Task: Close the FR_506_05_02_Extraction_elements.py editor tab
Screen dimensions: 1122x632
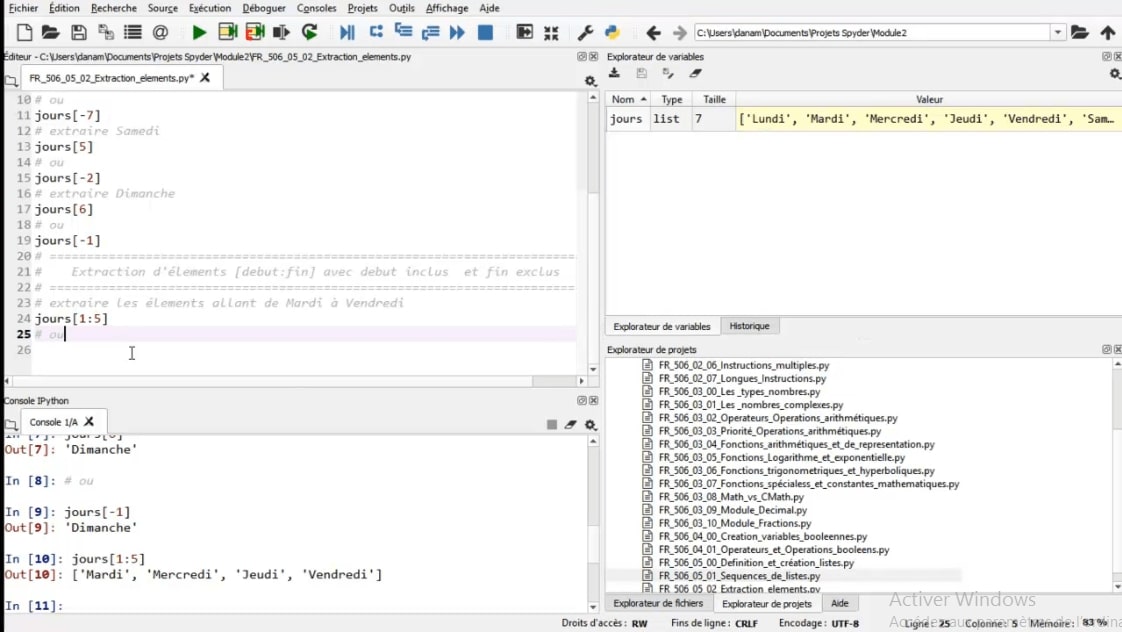Action: (206, 78)
